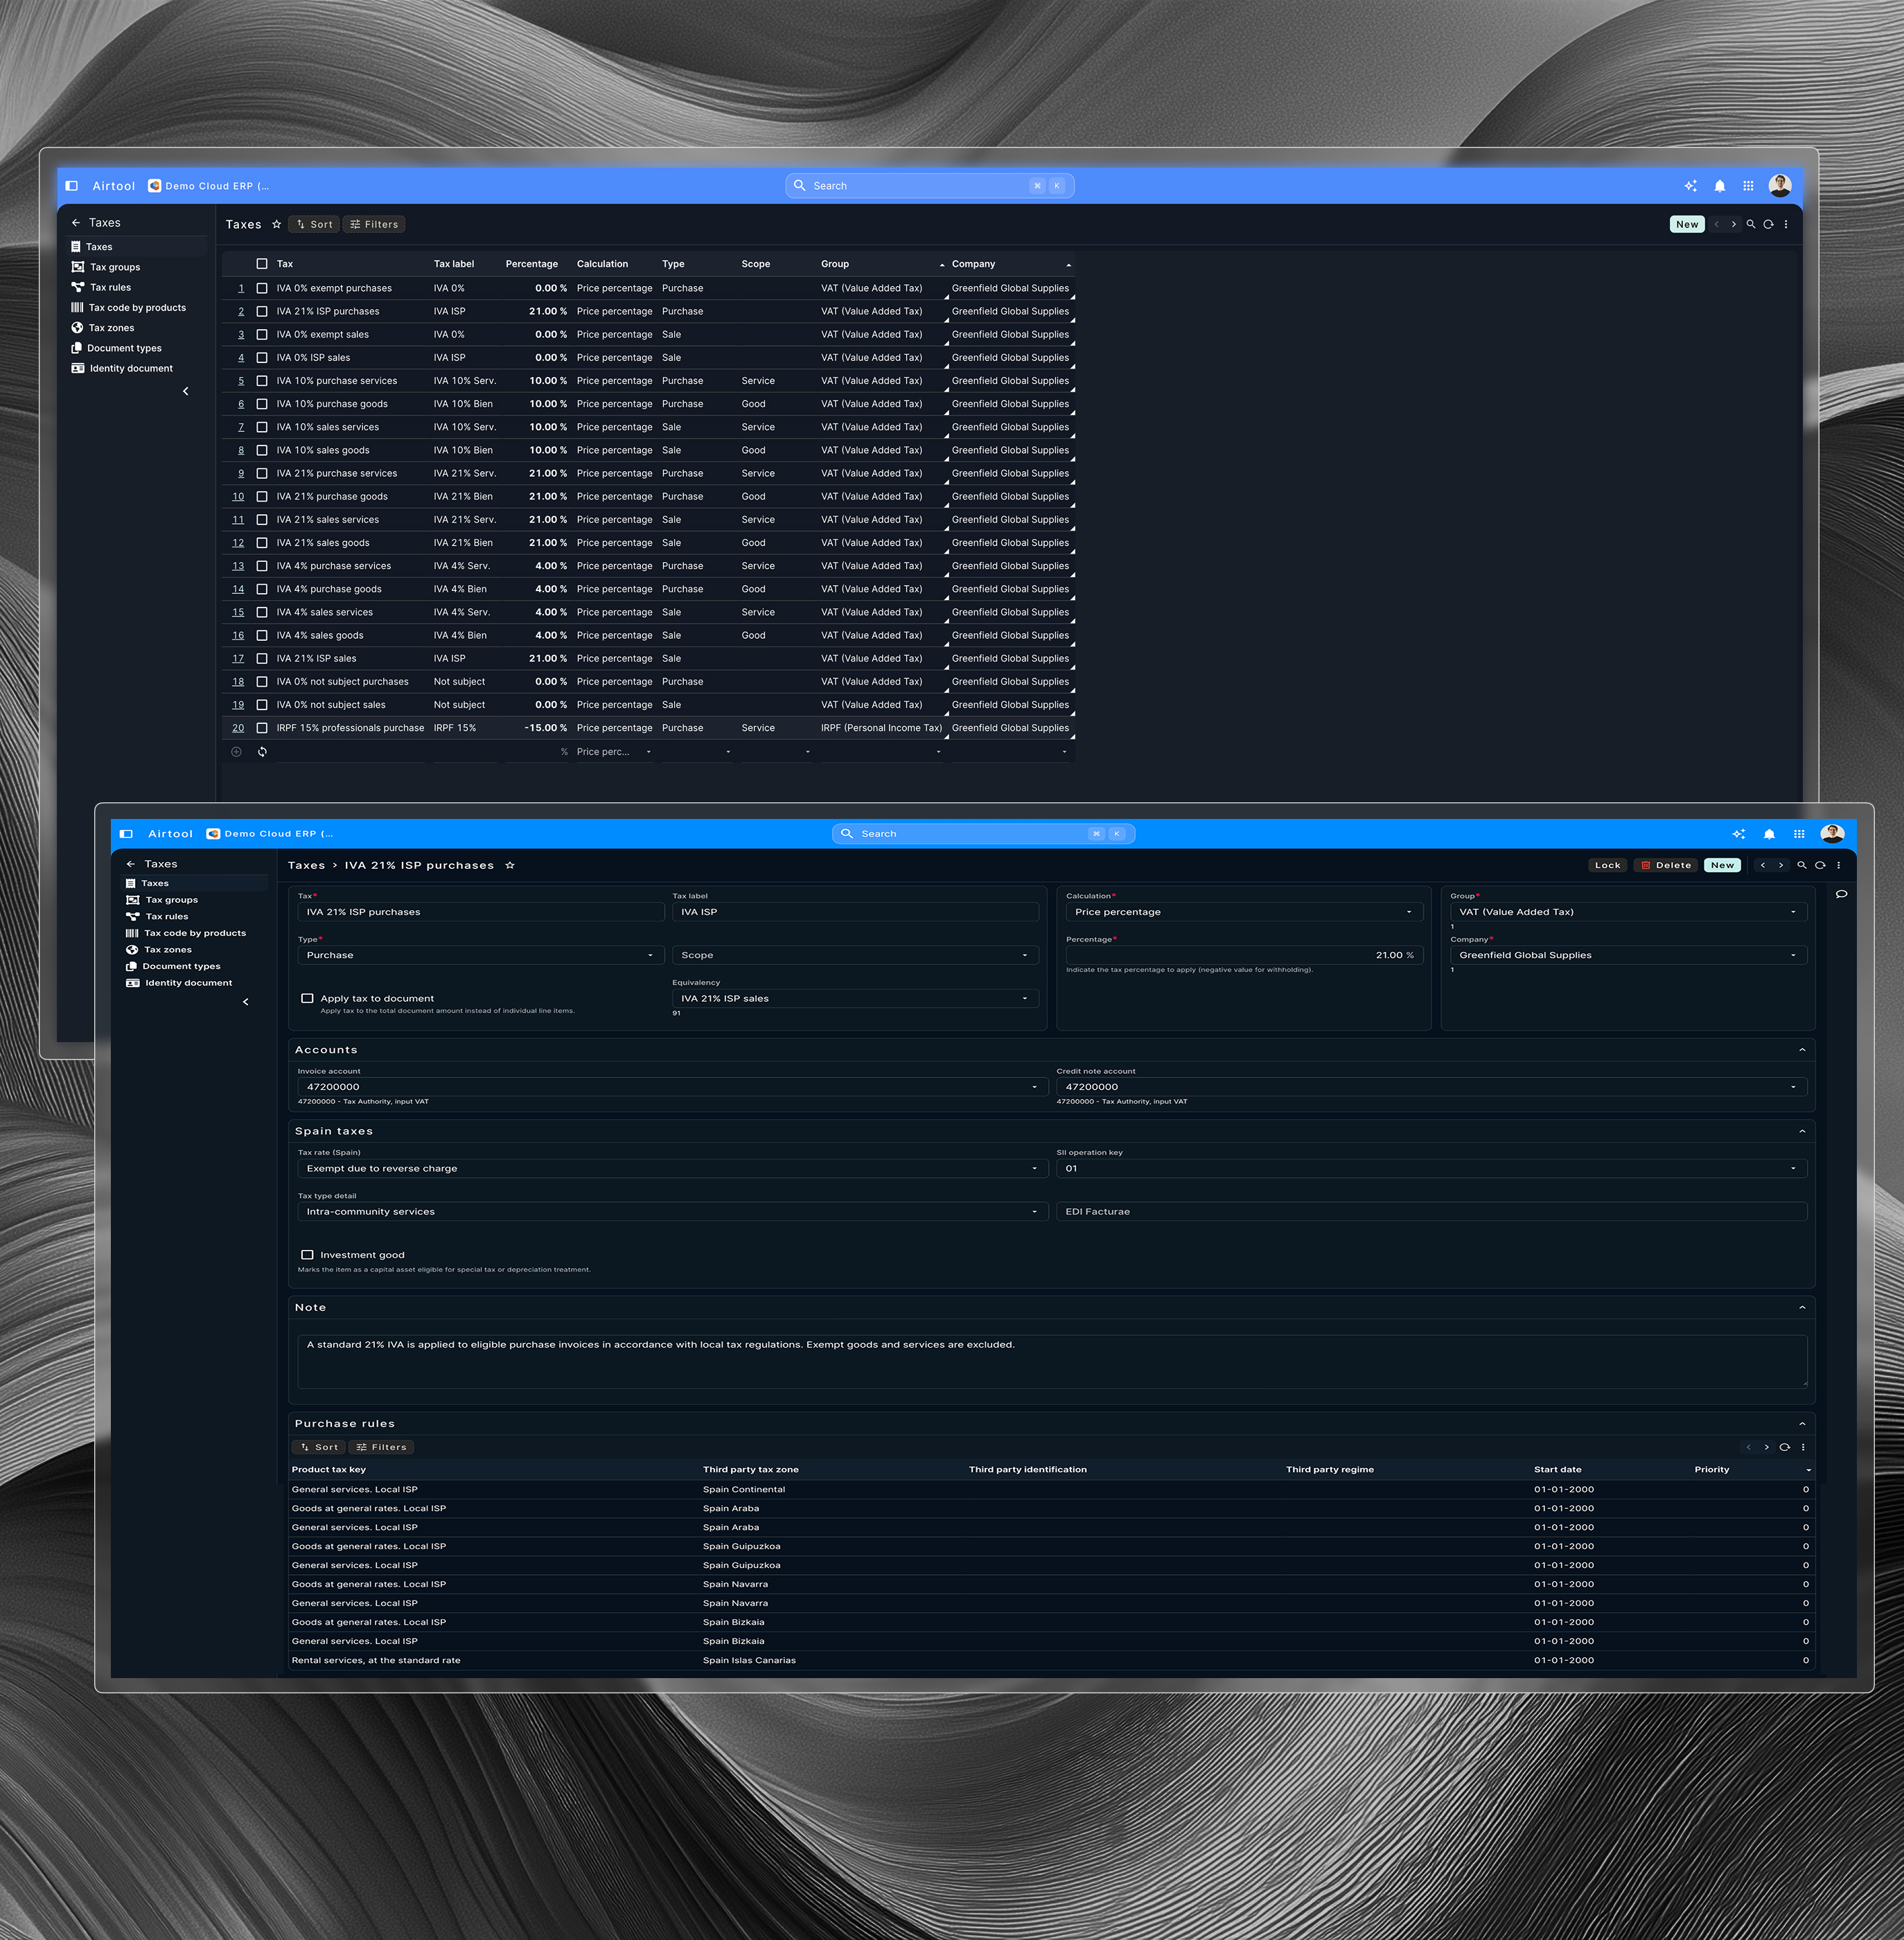Toggle sidebar panel icon in bottom window
This screenshot has width=1904, height=1940.
click(126, 834)
